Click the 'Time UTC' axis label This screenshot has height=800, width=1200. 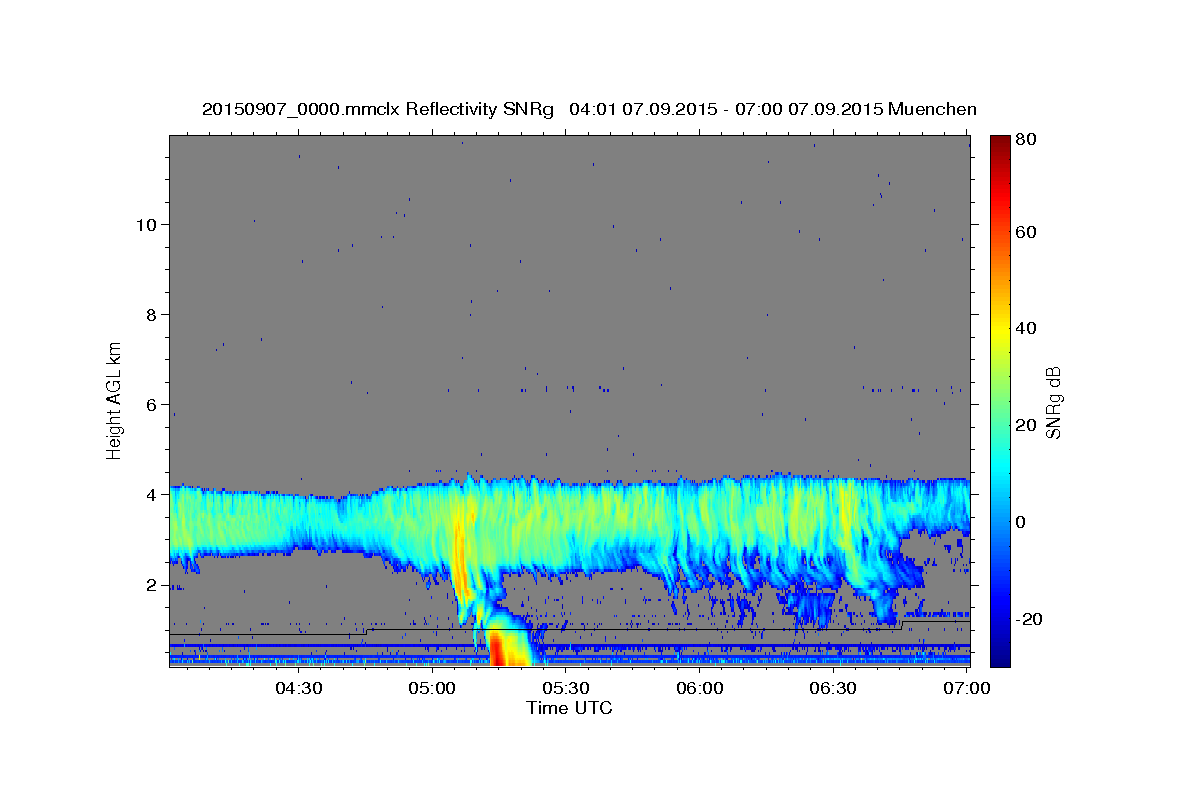coord(569,708)
